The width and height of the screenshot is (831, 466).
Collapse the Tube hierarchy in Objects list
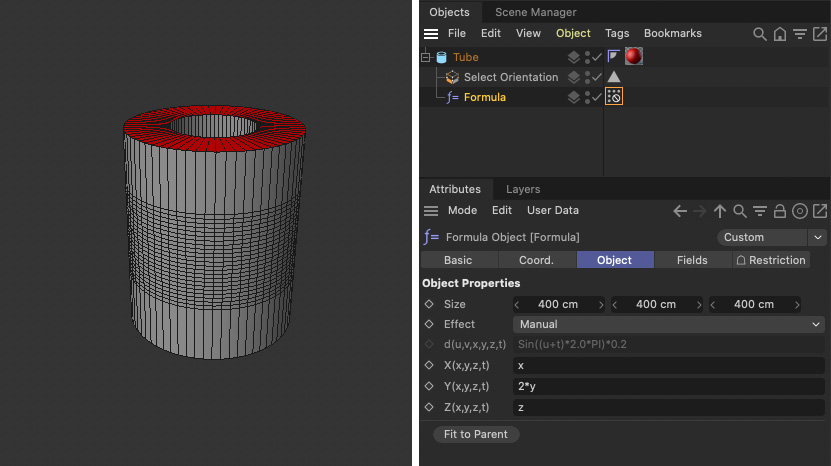click(426, 58)
